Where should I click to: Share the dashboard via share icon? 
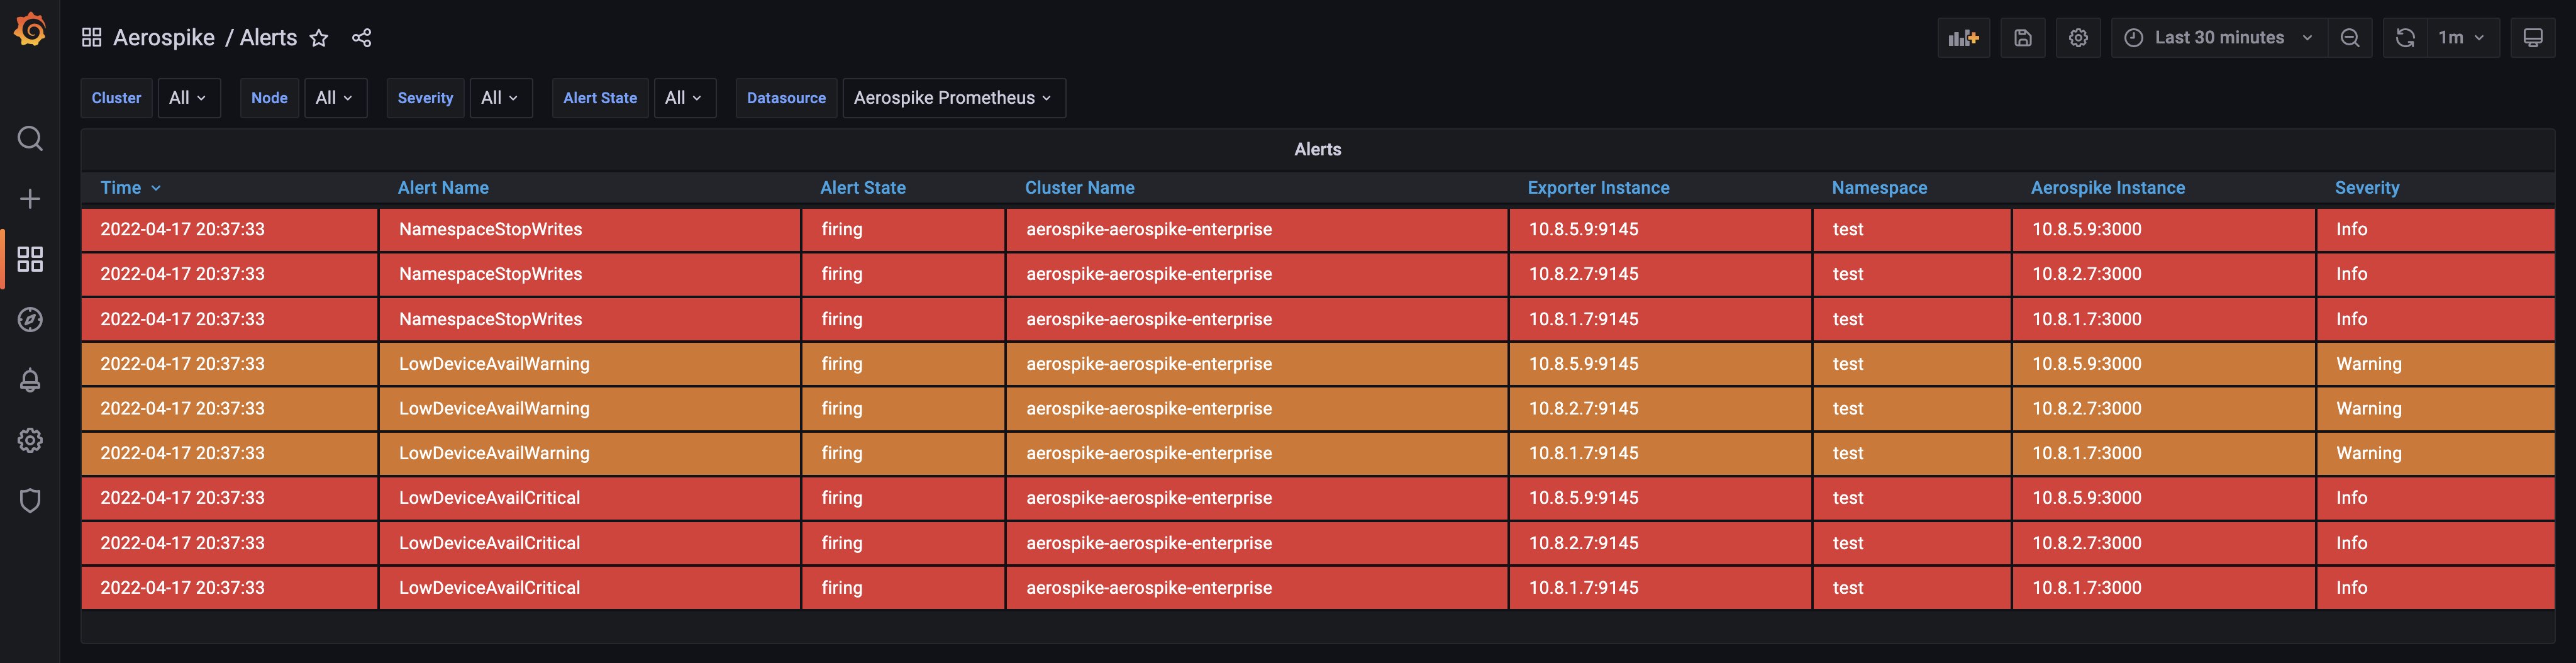(x=362, y=38)
